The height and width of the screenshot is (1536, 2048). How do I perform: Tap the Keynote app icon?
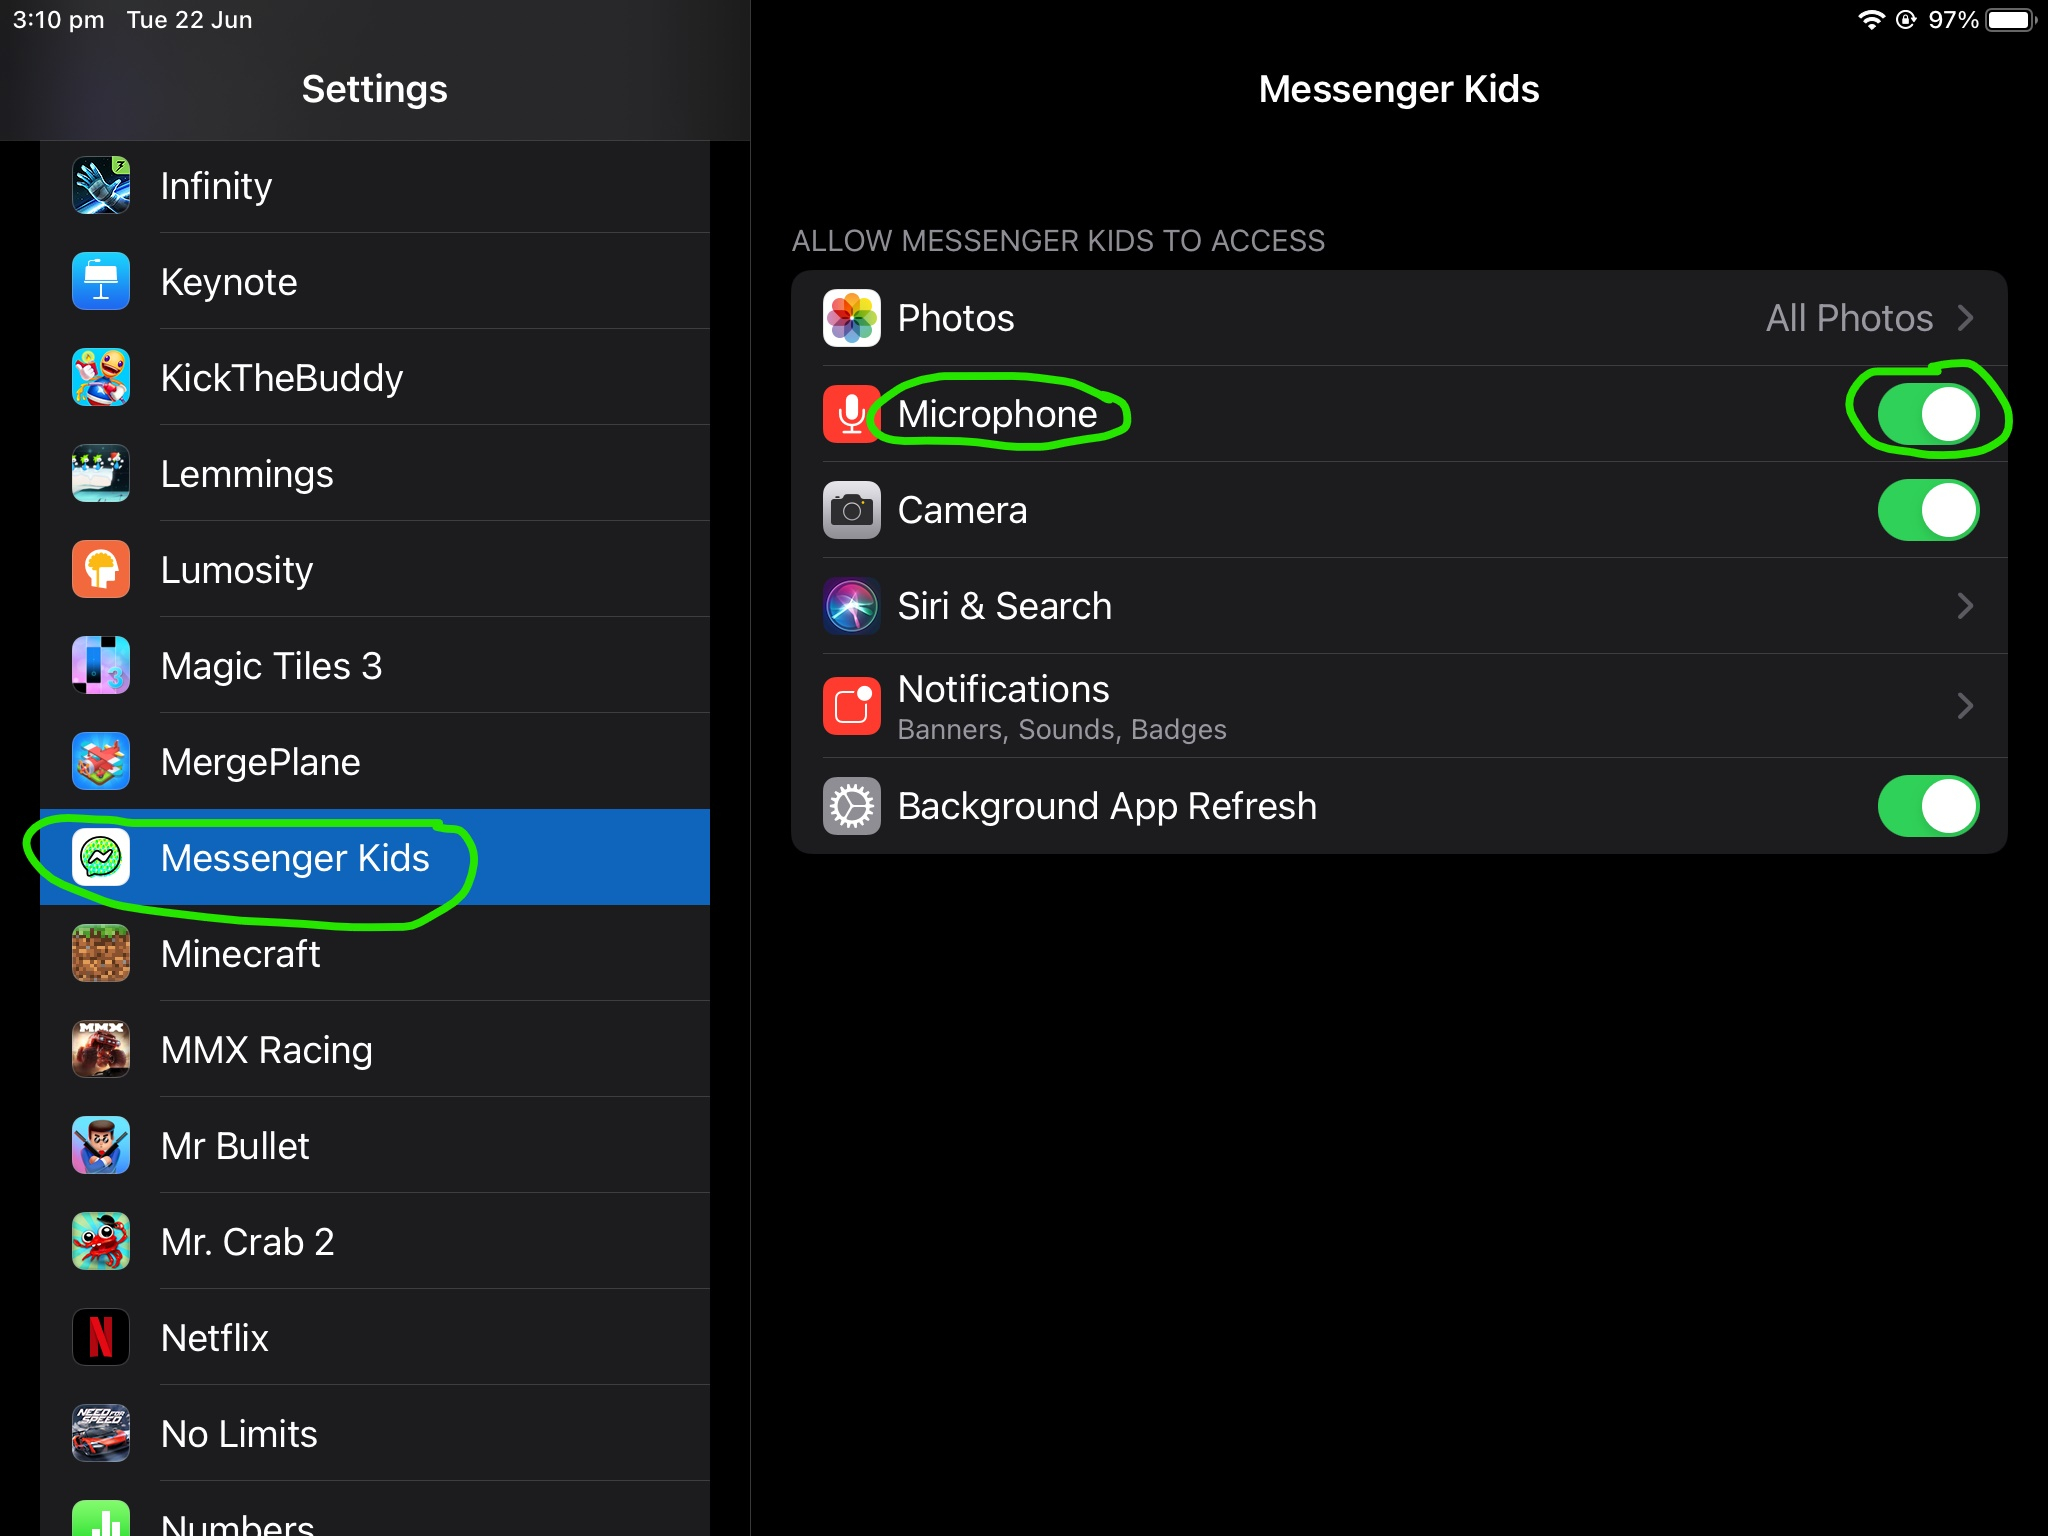tap(101, 282)
